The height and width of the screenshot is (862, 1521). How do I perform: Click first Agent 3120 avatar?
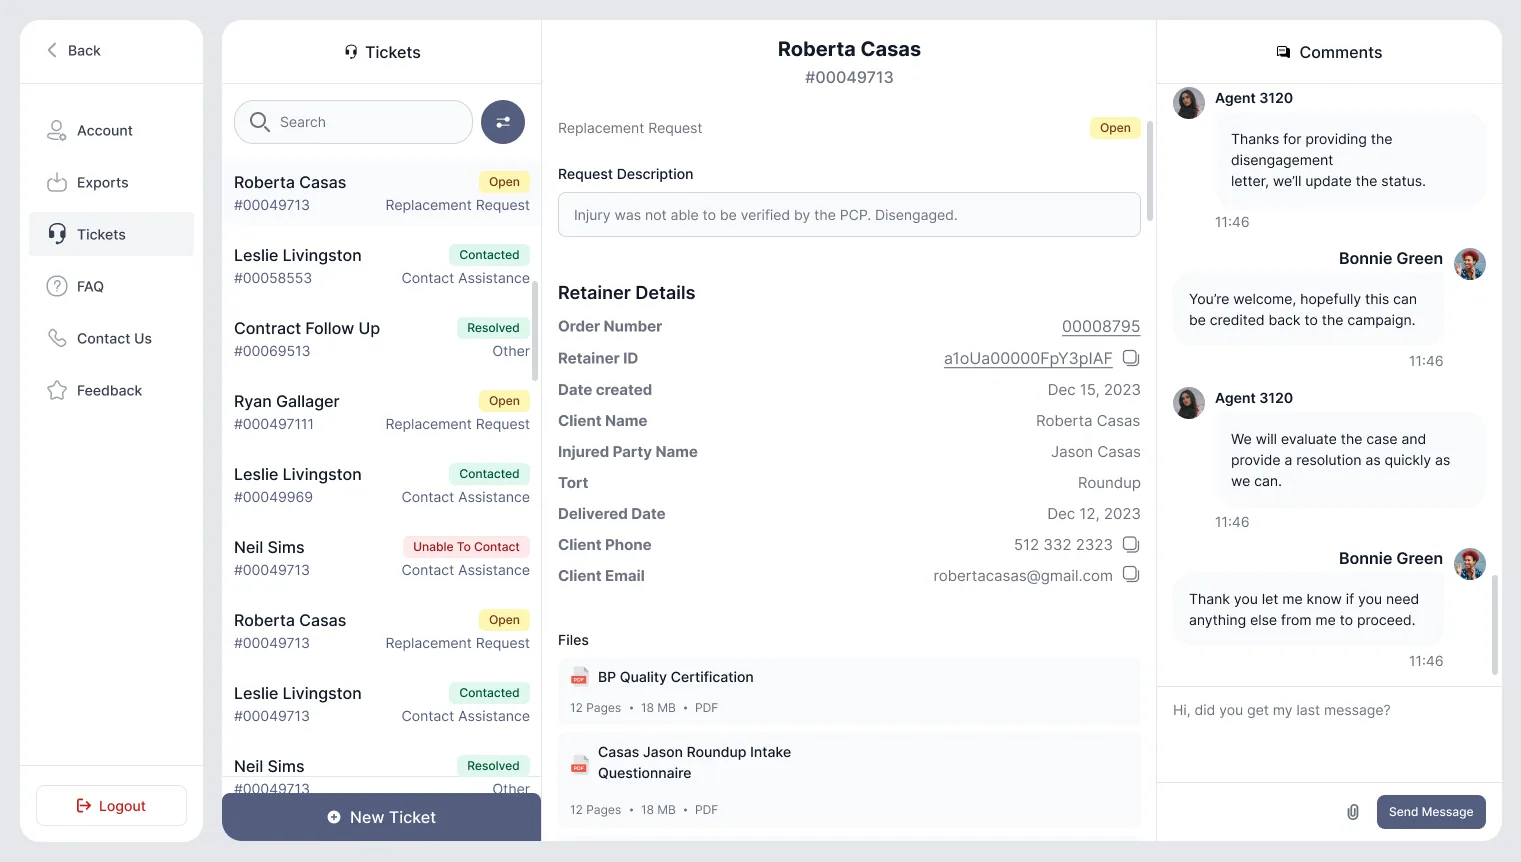click(x=1189, y=103)
